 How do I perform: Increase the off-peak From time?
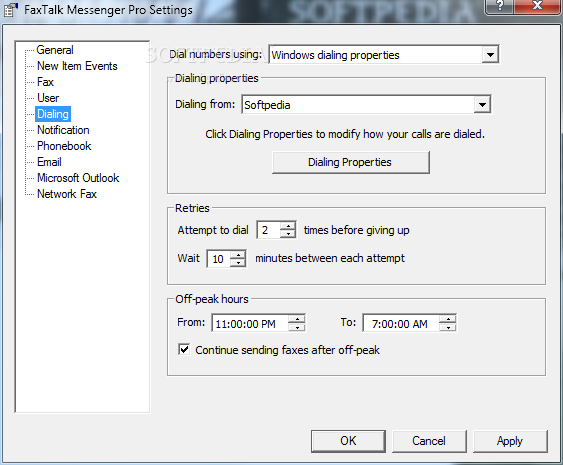point(297,319)
